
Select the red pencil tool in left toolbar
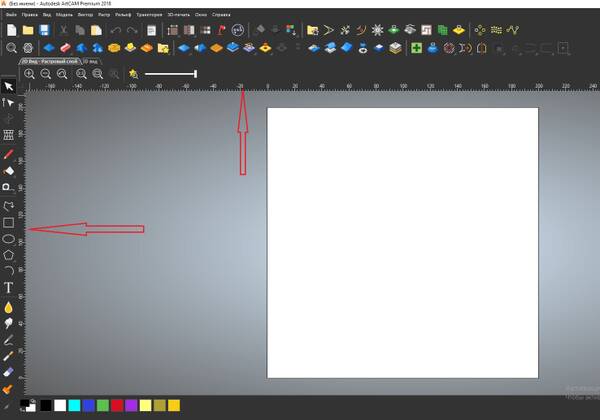pyautogui.click(x=8, y=154)
